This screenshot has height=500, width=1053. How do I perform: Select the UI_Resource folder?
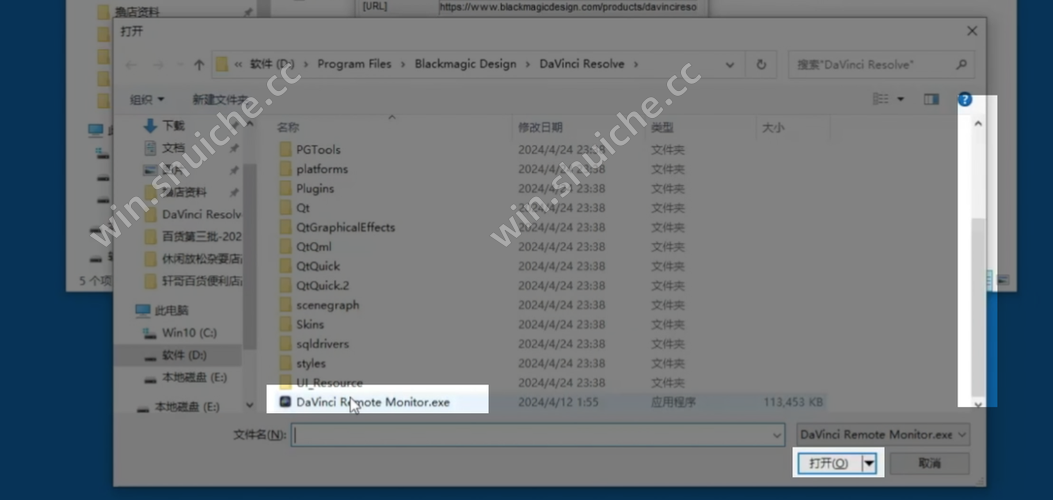click(x=329, y=383)
